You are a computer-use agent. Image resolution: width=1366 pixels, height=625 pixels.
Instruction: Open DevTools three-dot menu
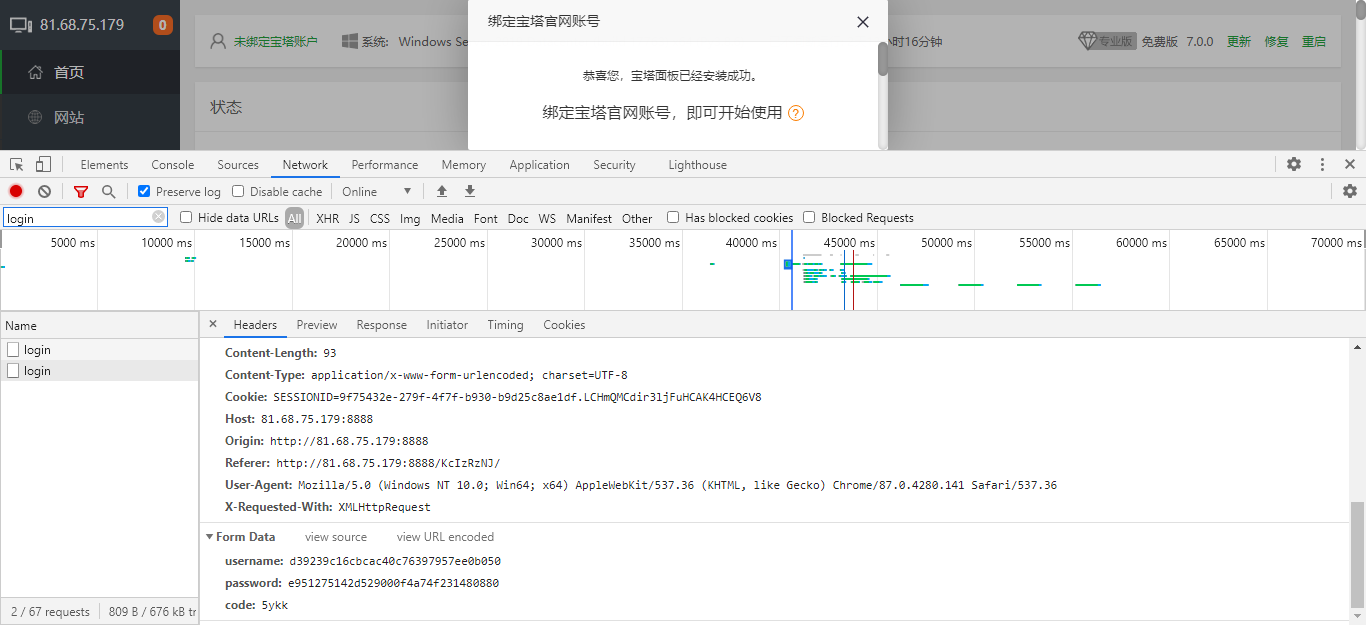click(1322, 164)
